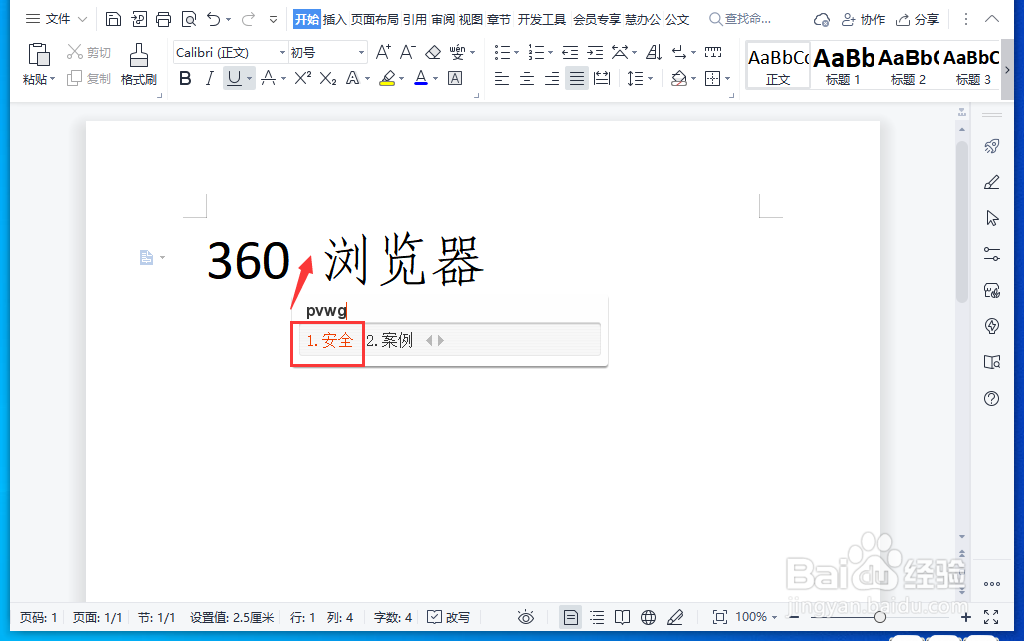Click the 字数: 4 status entry
The height and width of the screenshot is (641, 1024).
pyautogui.click(x=392, y=617)
